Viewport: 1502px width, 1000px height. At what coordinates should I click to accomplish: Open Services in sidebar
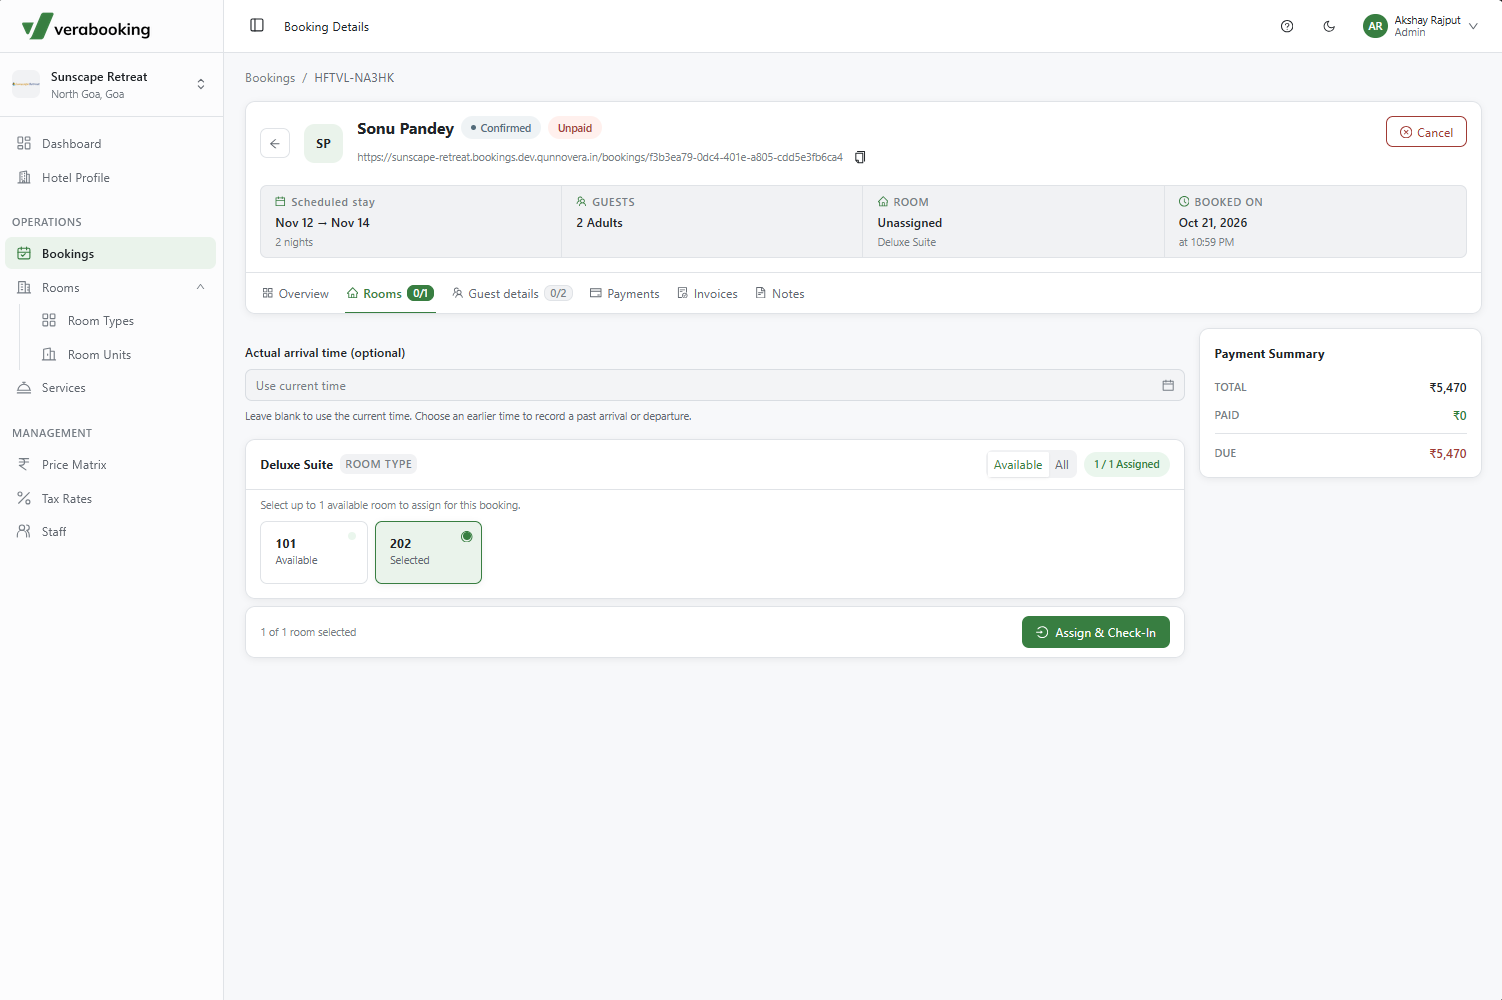point(110,388)
